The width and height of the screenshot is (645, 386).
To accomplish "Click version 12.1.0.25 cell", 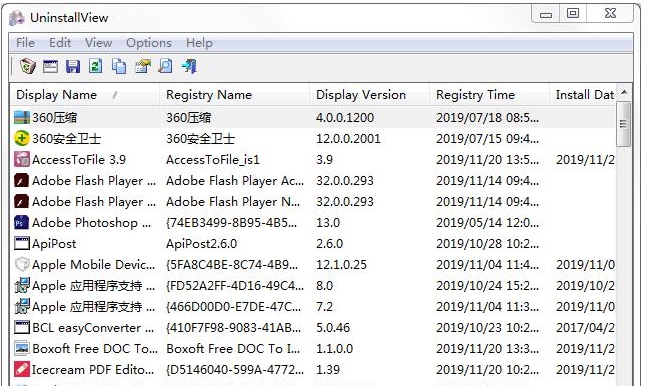I will 341,265.
